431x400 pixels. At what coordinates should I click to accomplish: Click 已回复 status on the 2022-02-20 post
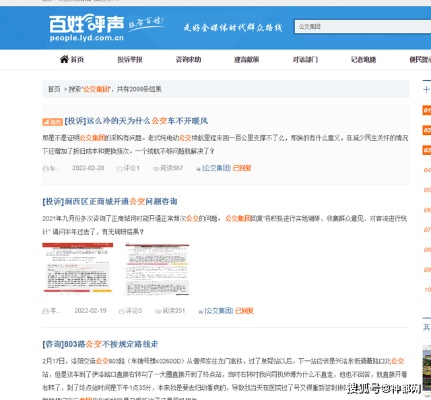click(242, 168)
